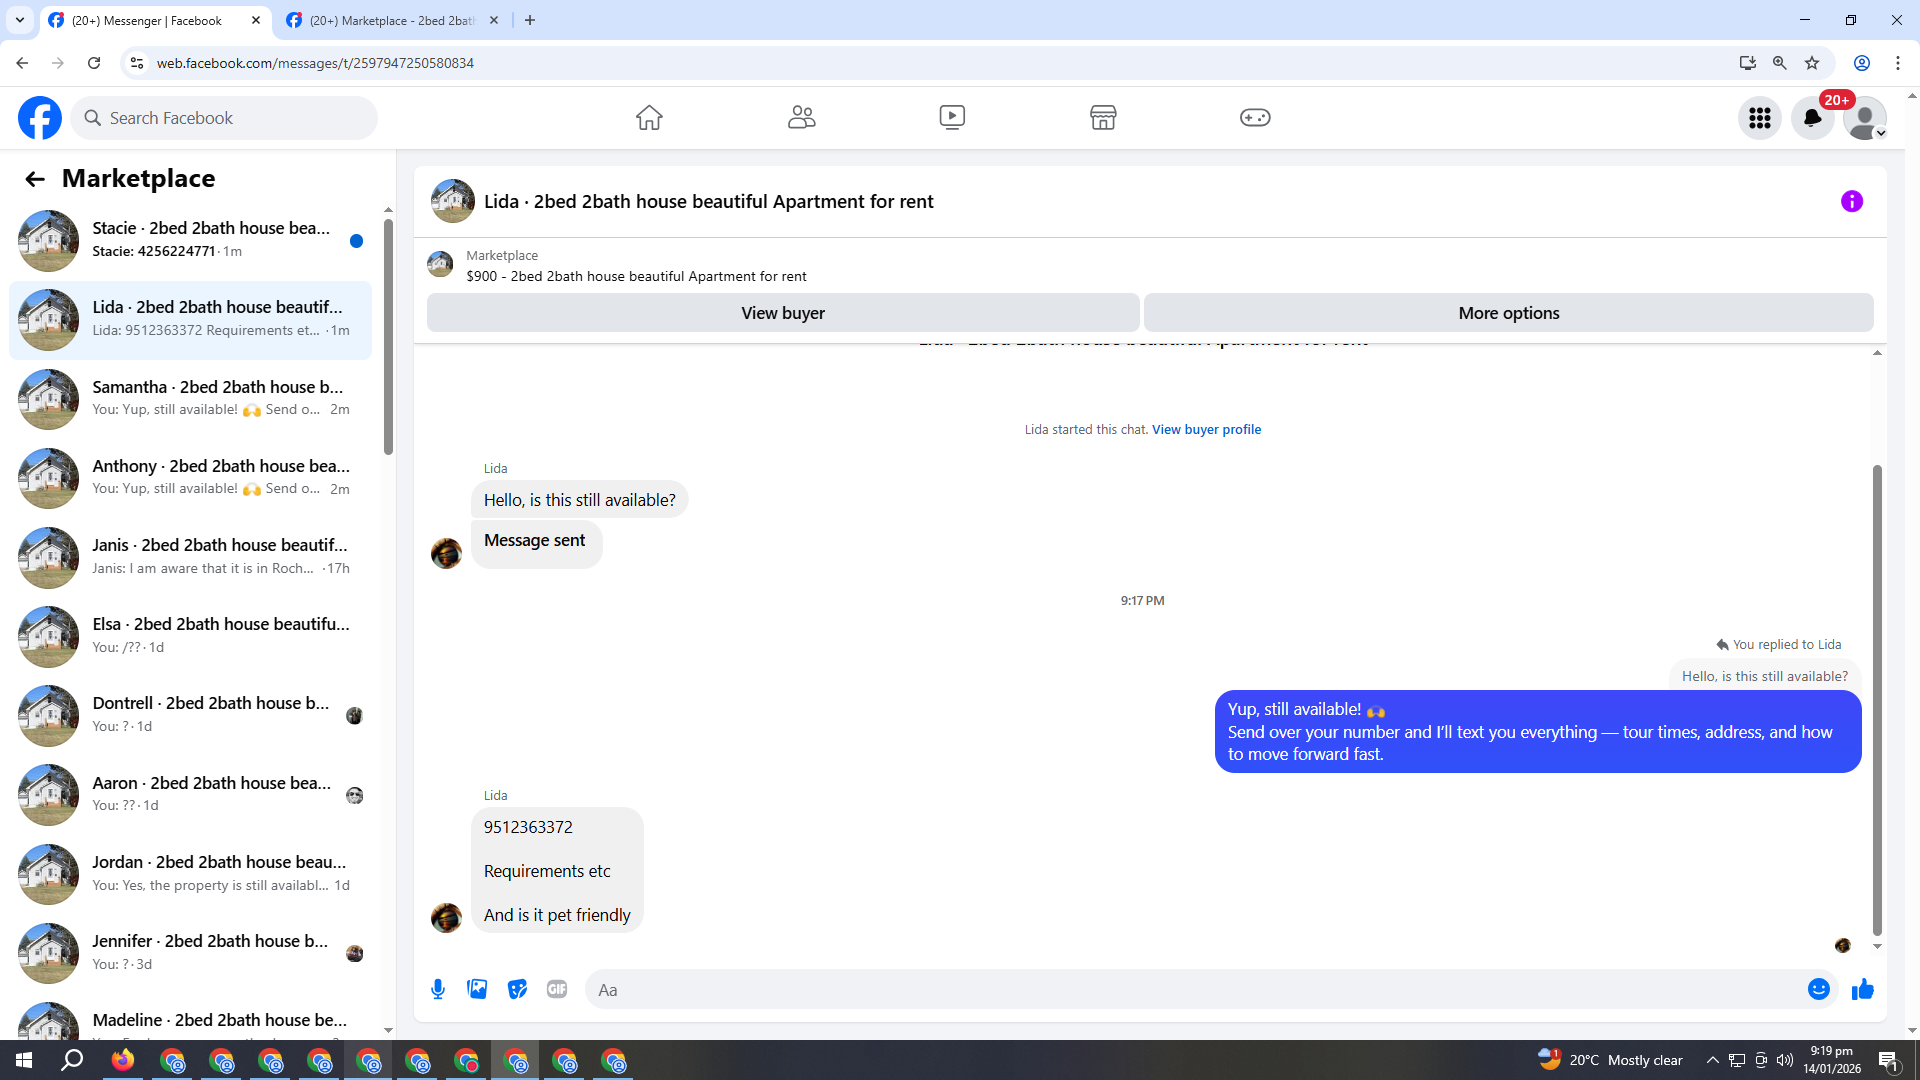Click the View buyer button

point(782,313)
